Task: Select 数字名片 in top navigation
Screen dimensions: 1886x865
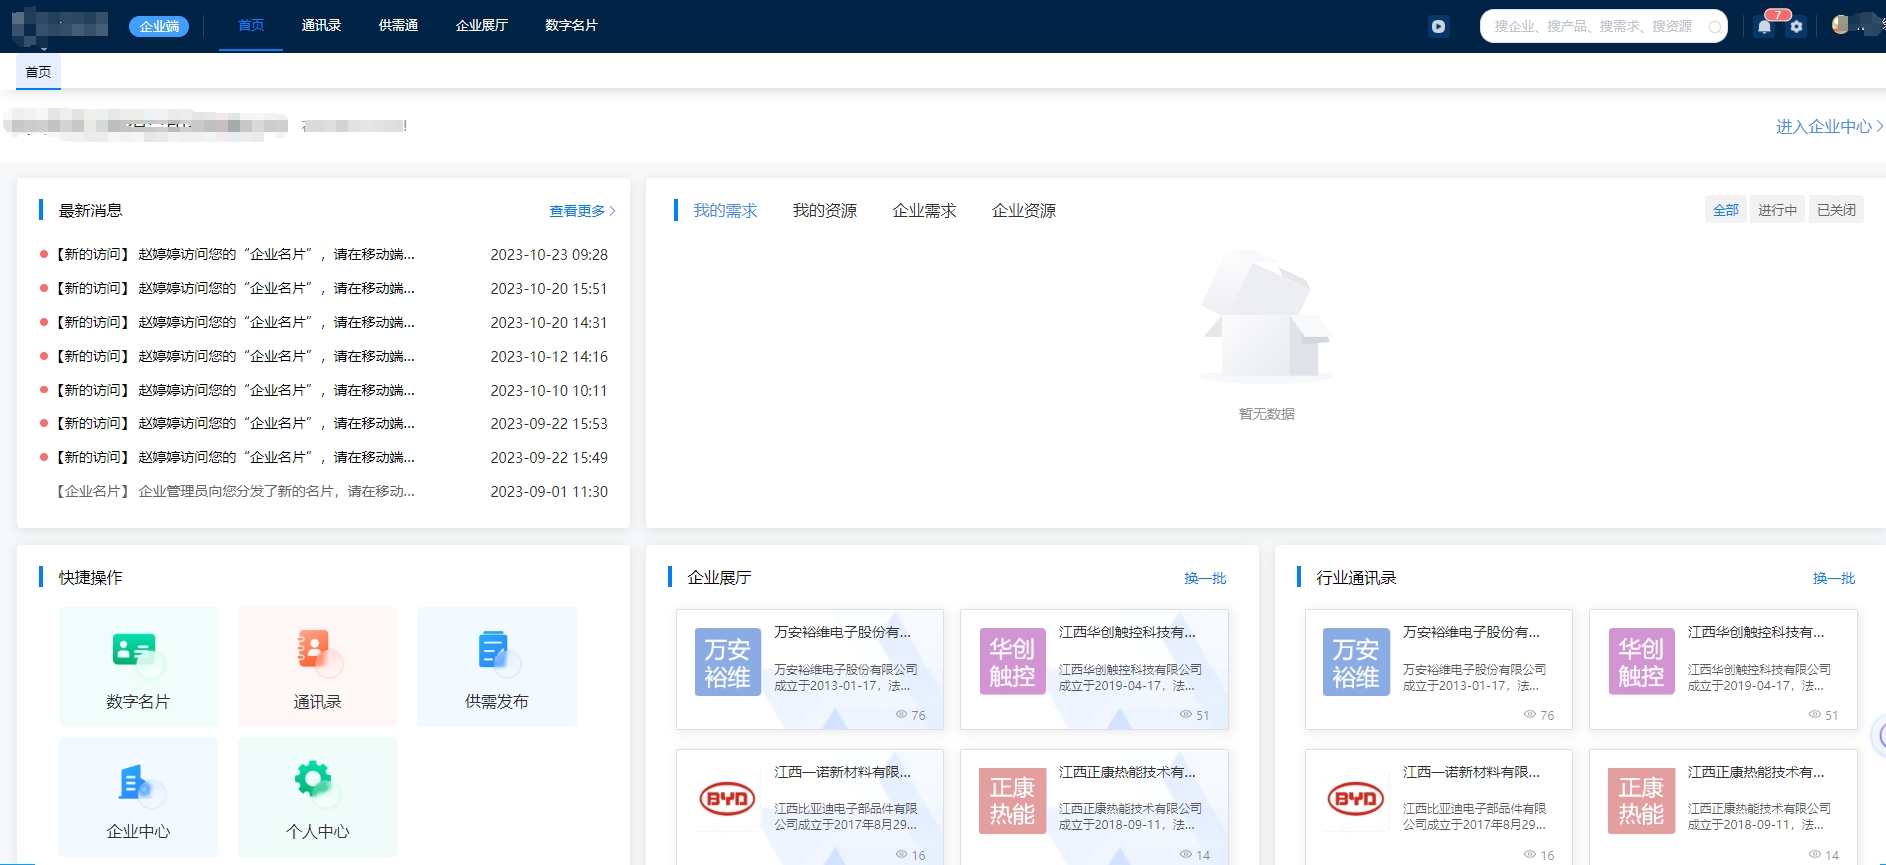Action: point(571,26)
